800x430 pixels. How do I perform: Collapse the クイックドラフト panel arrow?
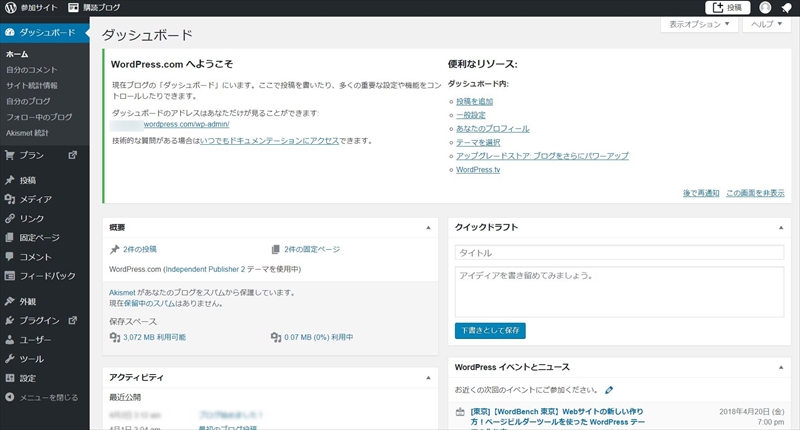(x=781, y=227)
